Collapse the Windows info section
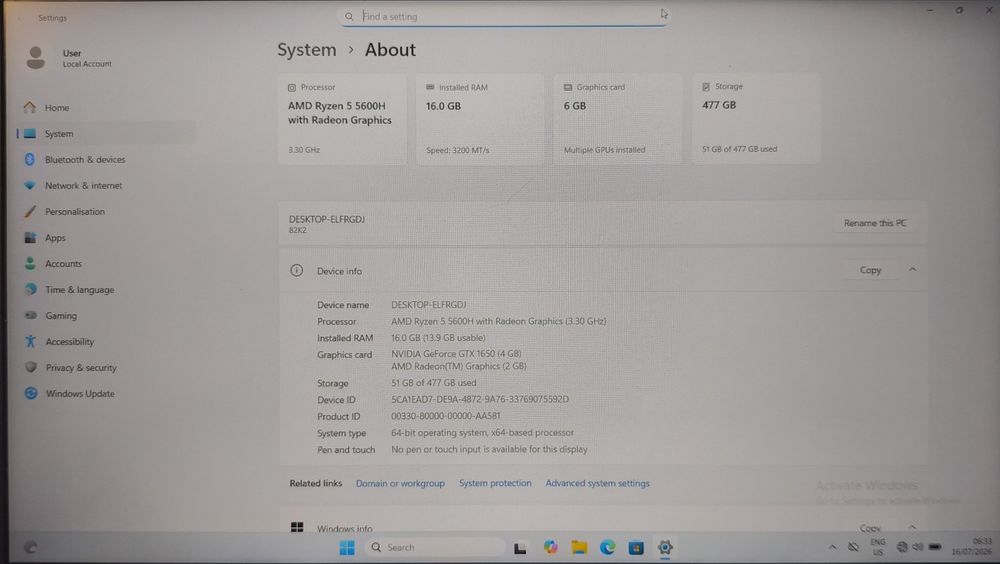 [913, 527]
